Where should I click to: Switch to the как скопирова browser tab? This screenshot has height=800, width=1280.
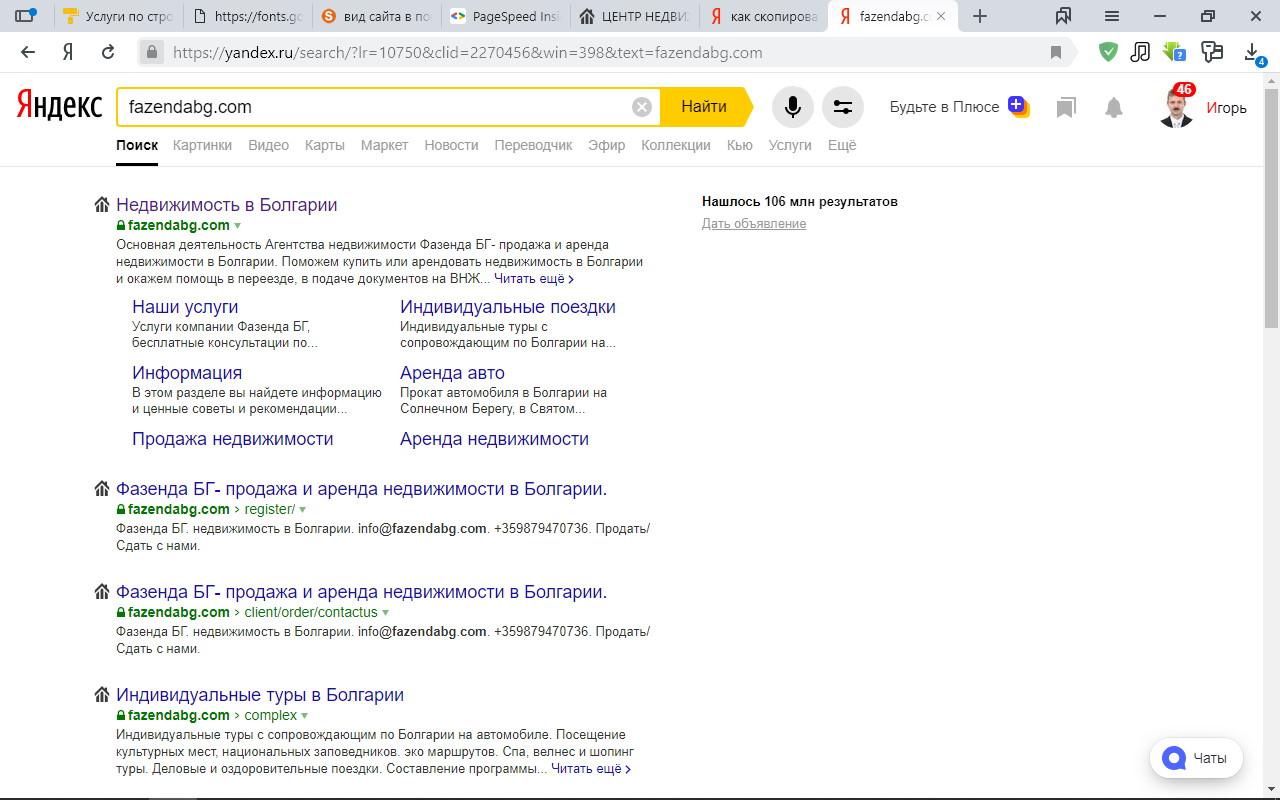pyautogui.click(x=763, y=16)
